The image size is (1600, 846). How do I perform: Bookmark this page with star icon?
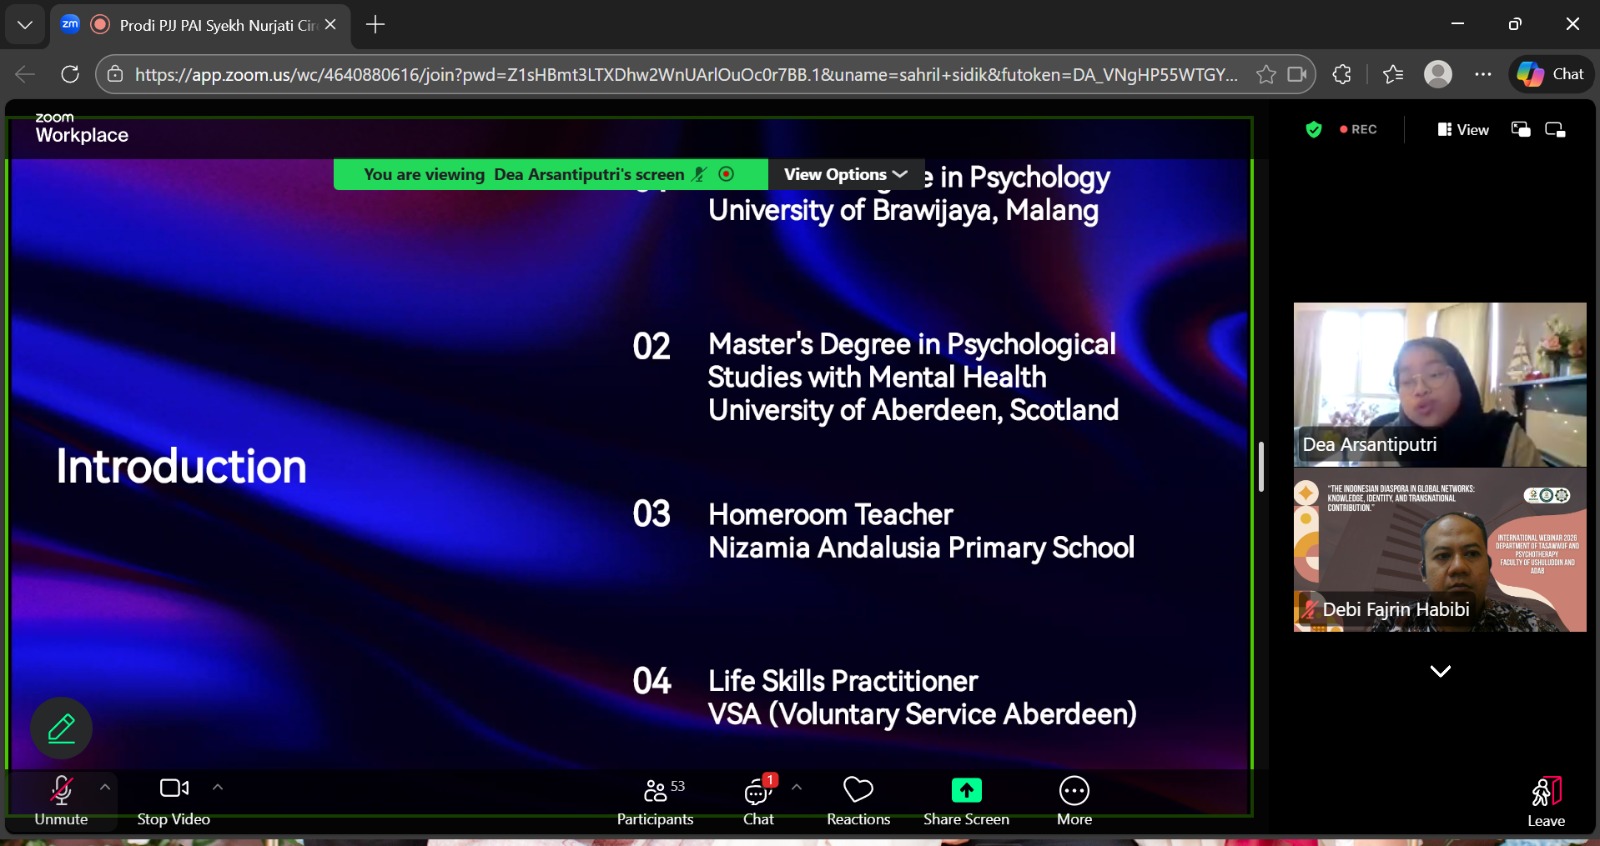pos(1266,74)
